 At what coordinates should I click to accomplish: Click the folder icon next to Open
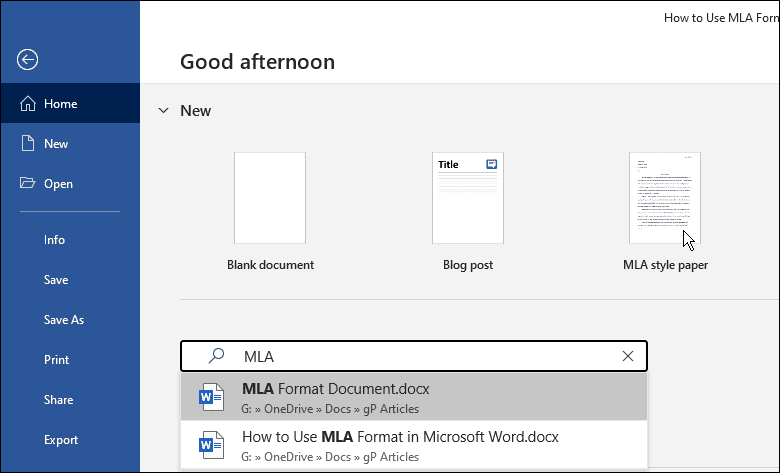(x=27, y=183)
